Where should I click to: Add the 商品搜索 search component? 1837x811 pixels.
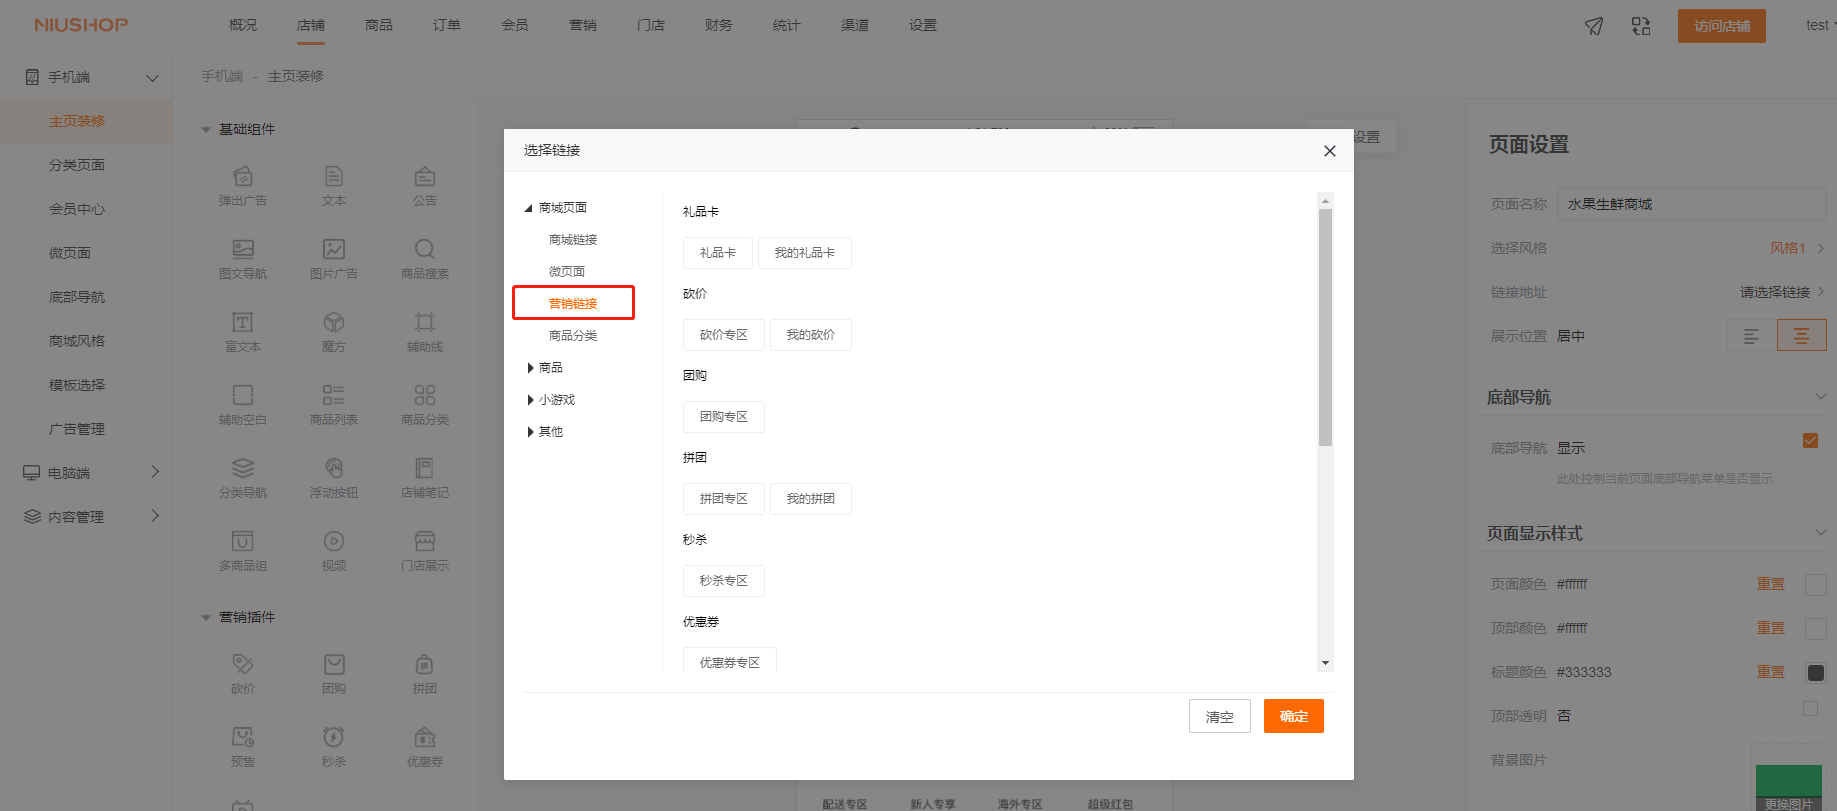(x=425, y=259)
